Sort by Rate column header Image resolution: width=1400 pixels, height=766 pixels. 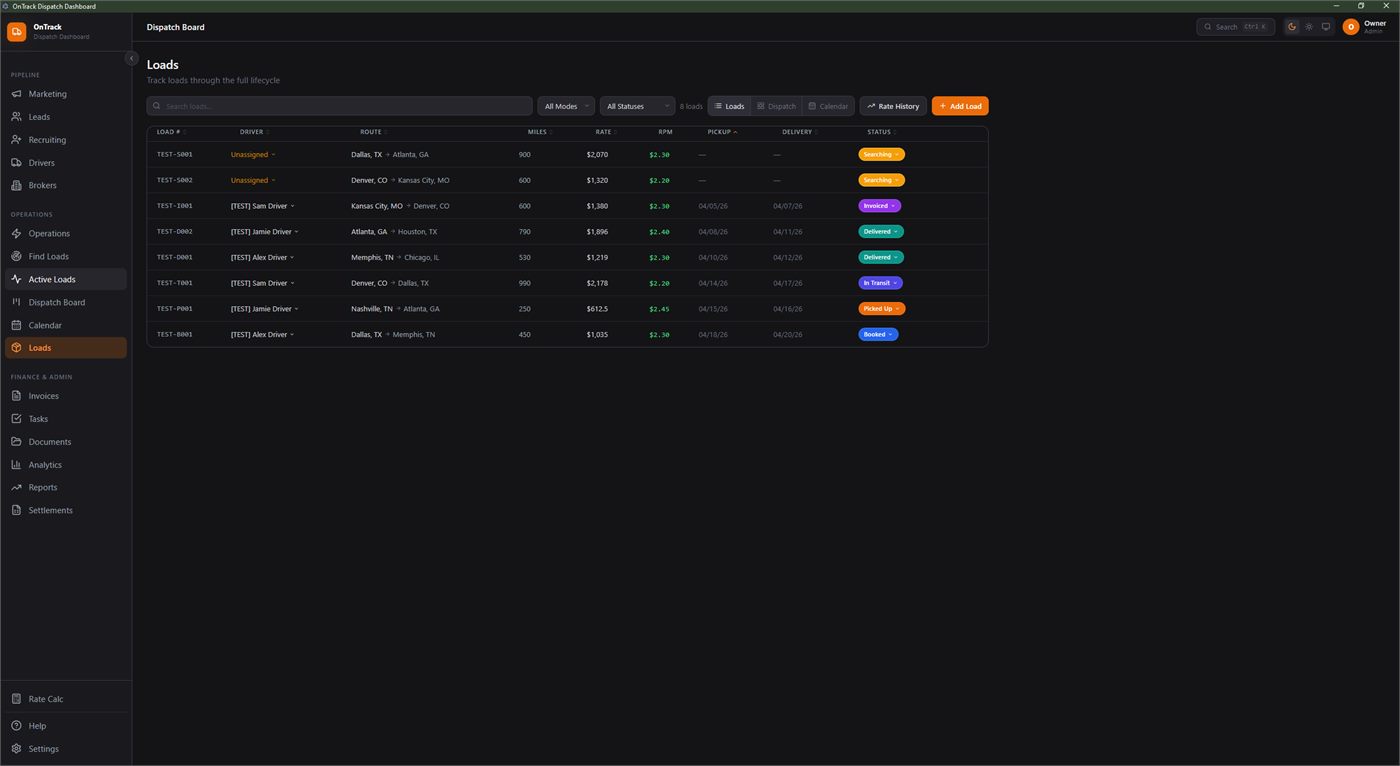tap(606, 132)
